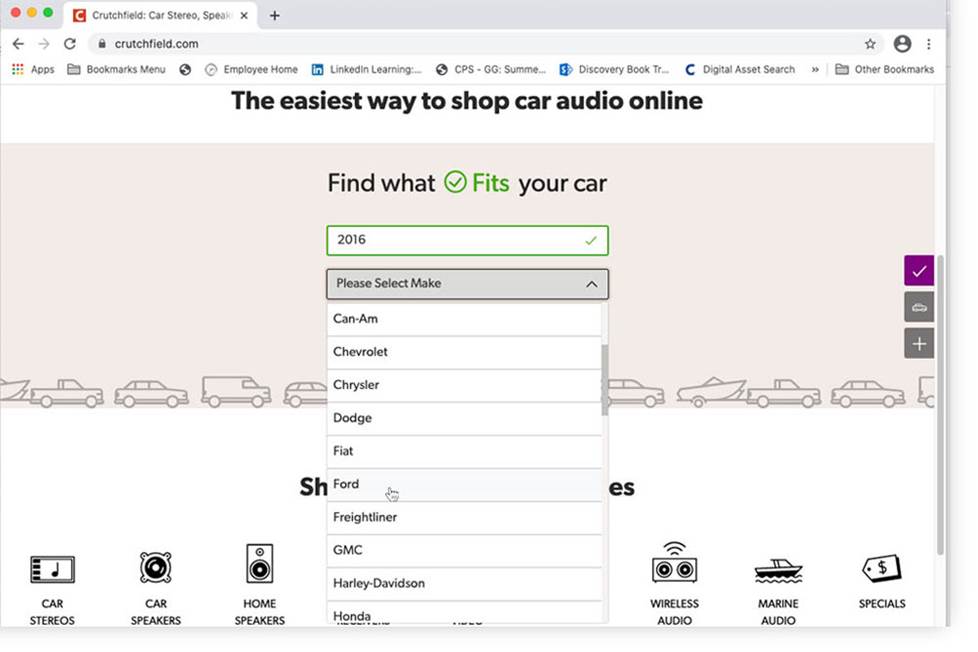Open the Discovery Book bookmark

click(614, 69)
